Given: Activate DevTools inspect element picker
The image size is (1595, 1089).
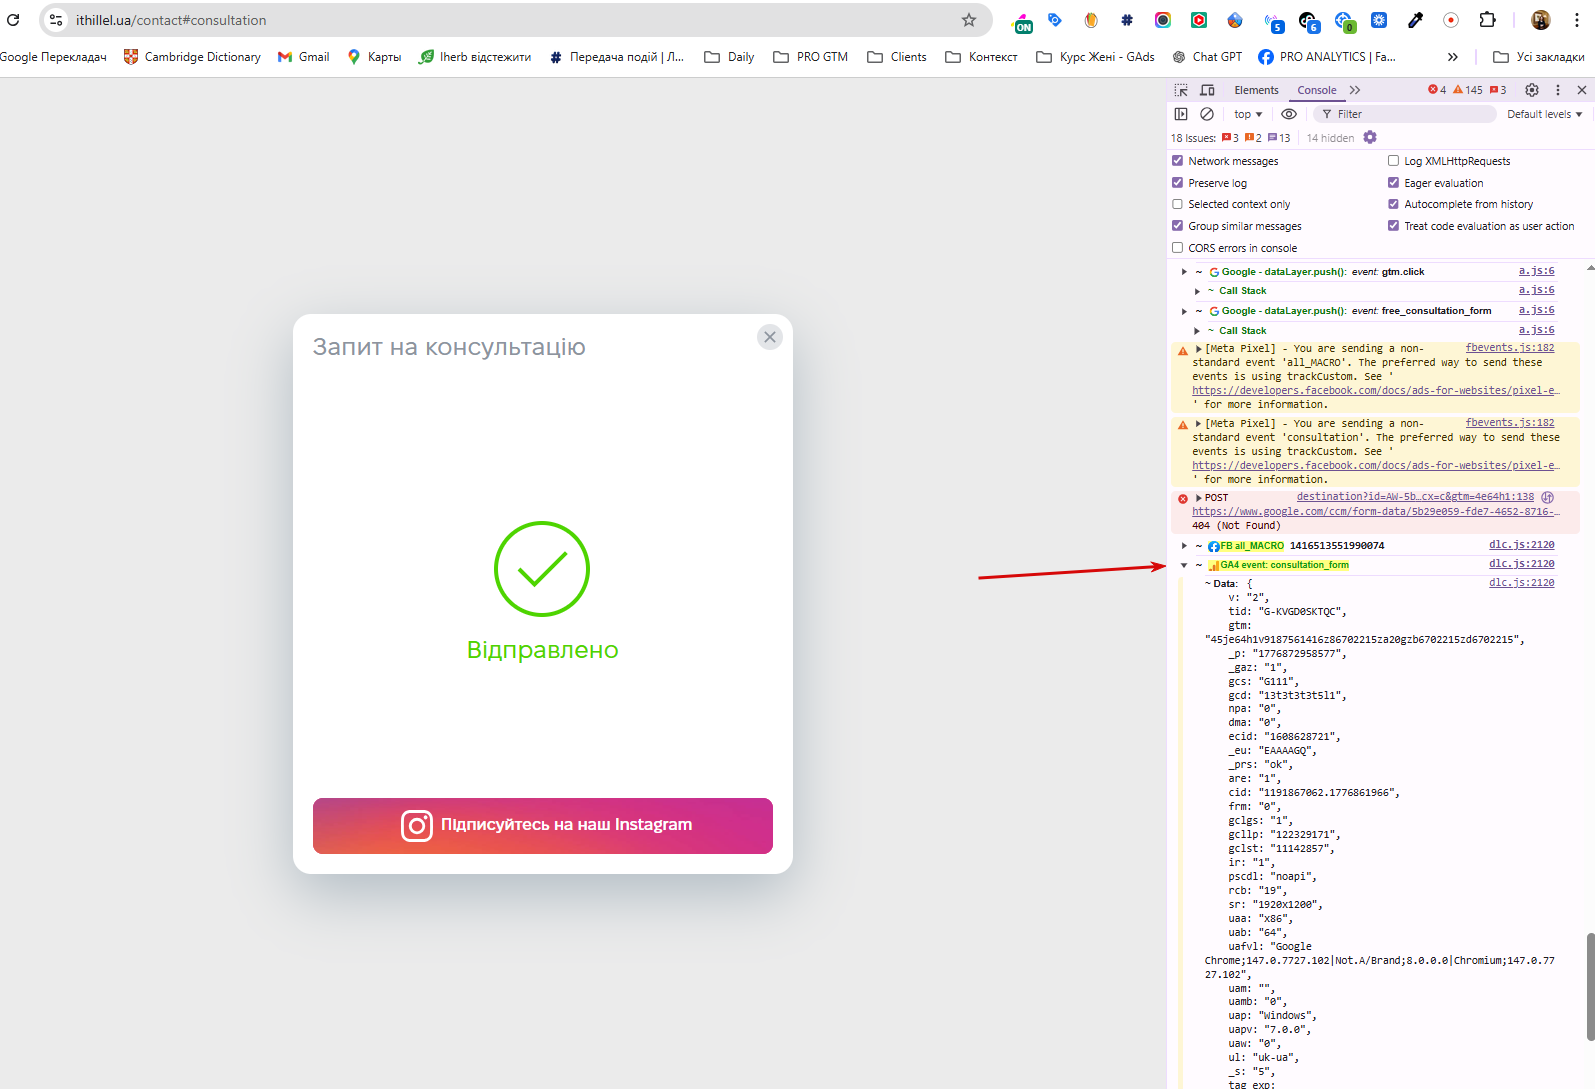Looking at the screenshot, I should pos(1181,90).
